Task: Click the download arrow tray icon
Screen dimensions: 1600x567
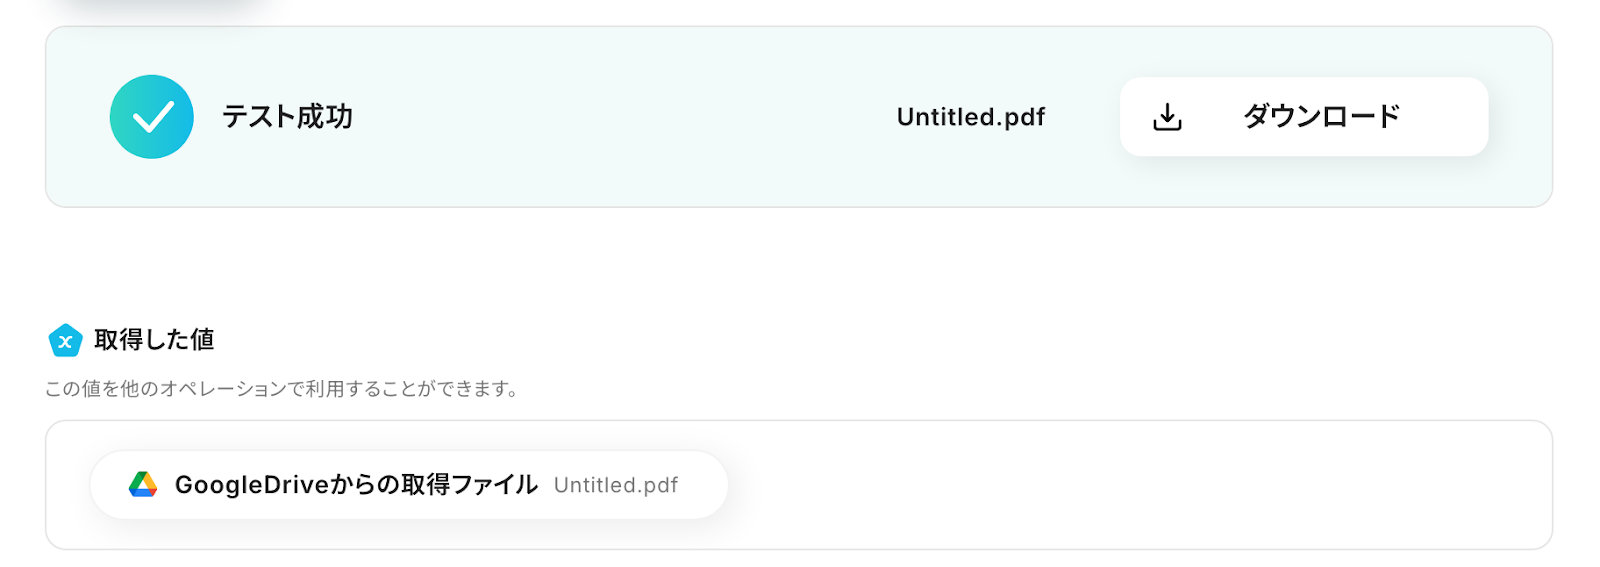Action: (x=1167, y=117)
